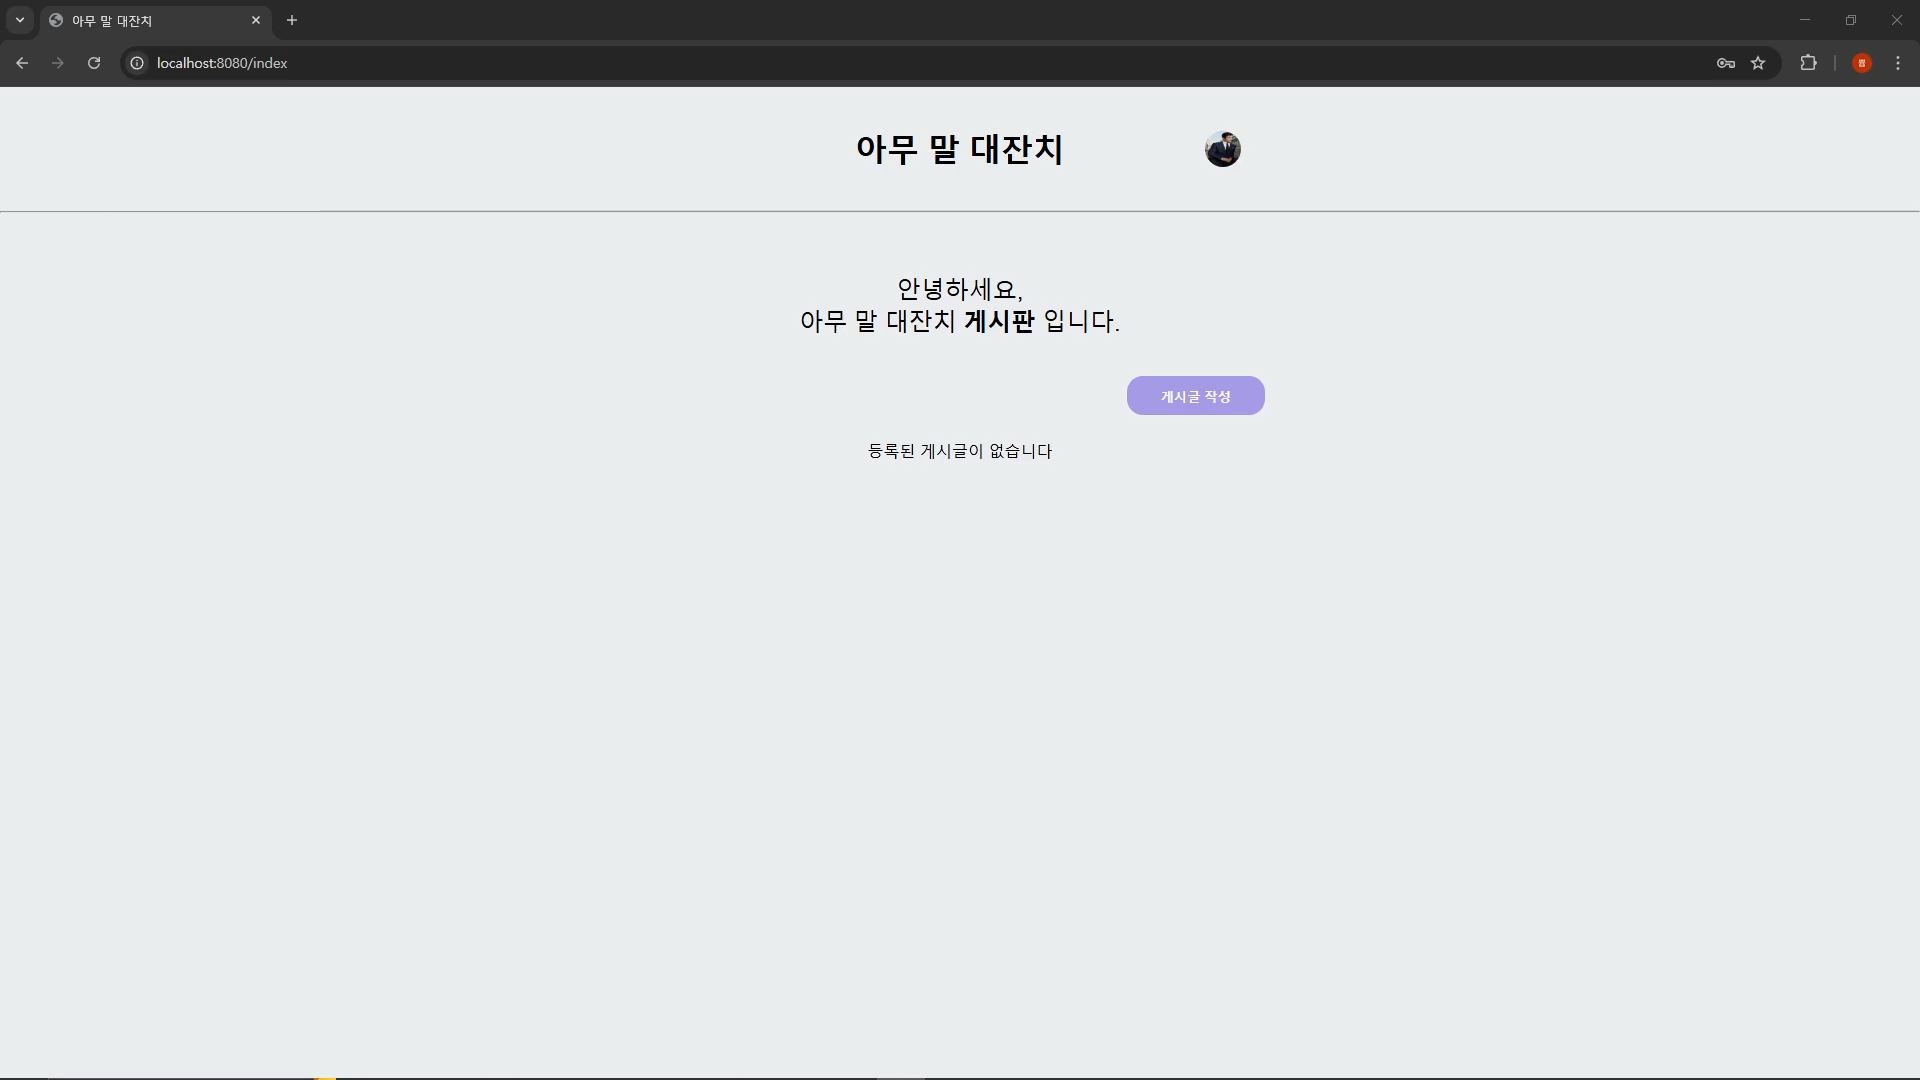Open a new tab with plus button
Viewport: 1920px width, 1080px height.
(292, 20)
